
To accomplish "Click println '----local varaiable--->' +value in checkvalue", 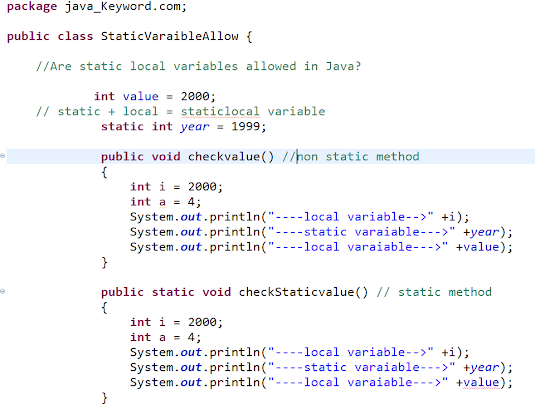I will click(x=321, y=247).
